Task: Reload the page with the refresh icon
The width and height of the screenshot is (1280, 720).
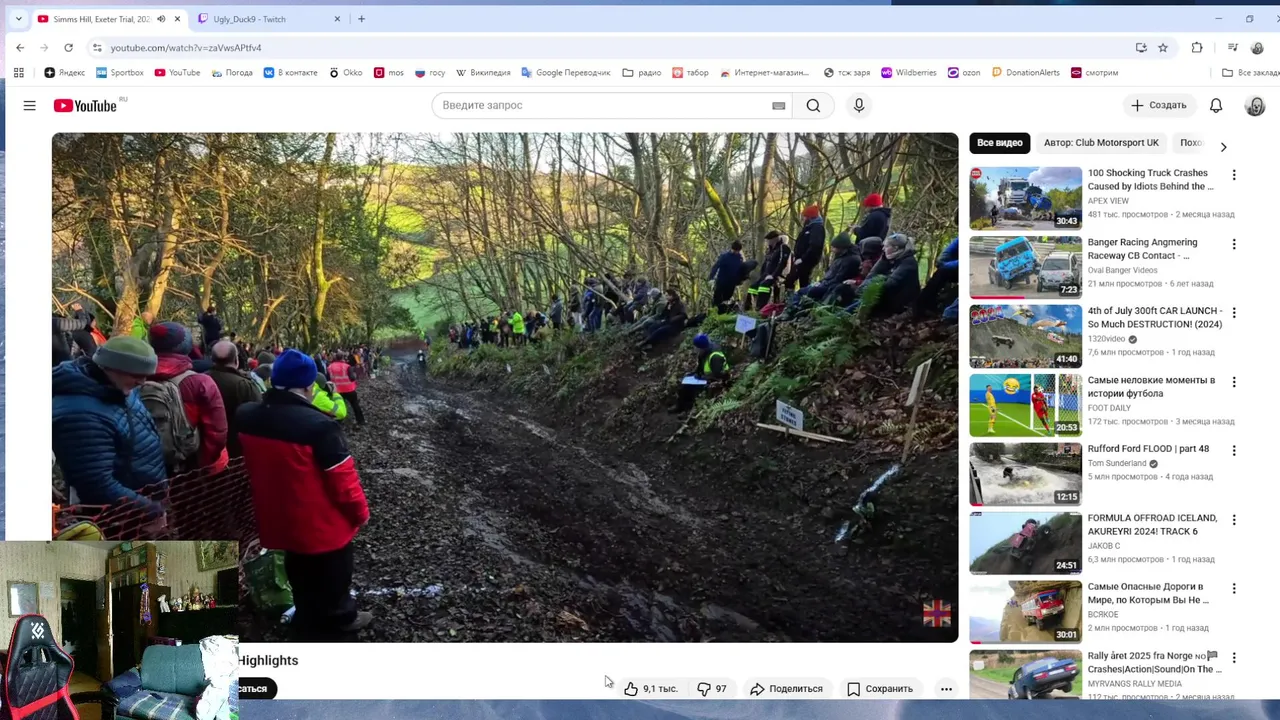Action: 68,47
